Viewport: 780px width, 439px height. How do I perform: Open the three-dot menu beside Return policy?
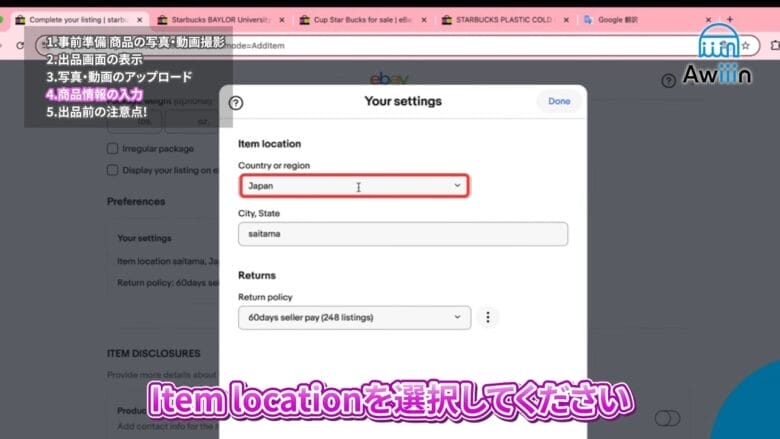[x=487, y=317]
